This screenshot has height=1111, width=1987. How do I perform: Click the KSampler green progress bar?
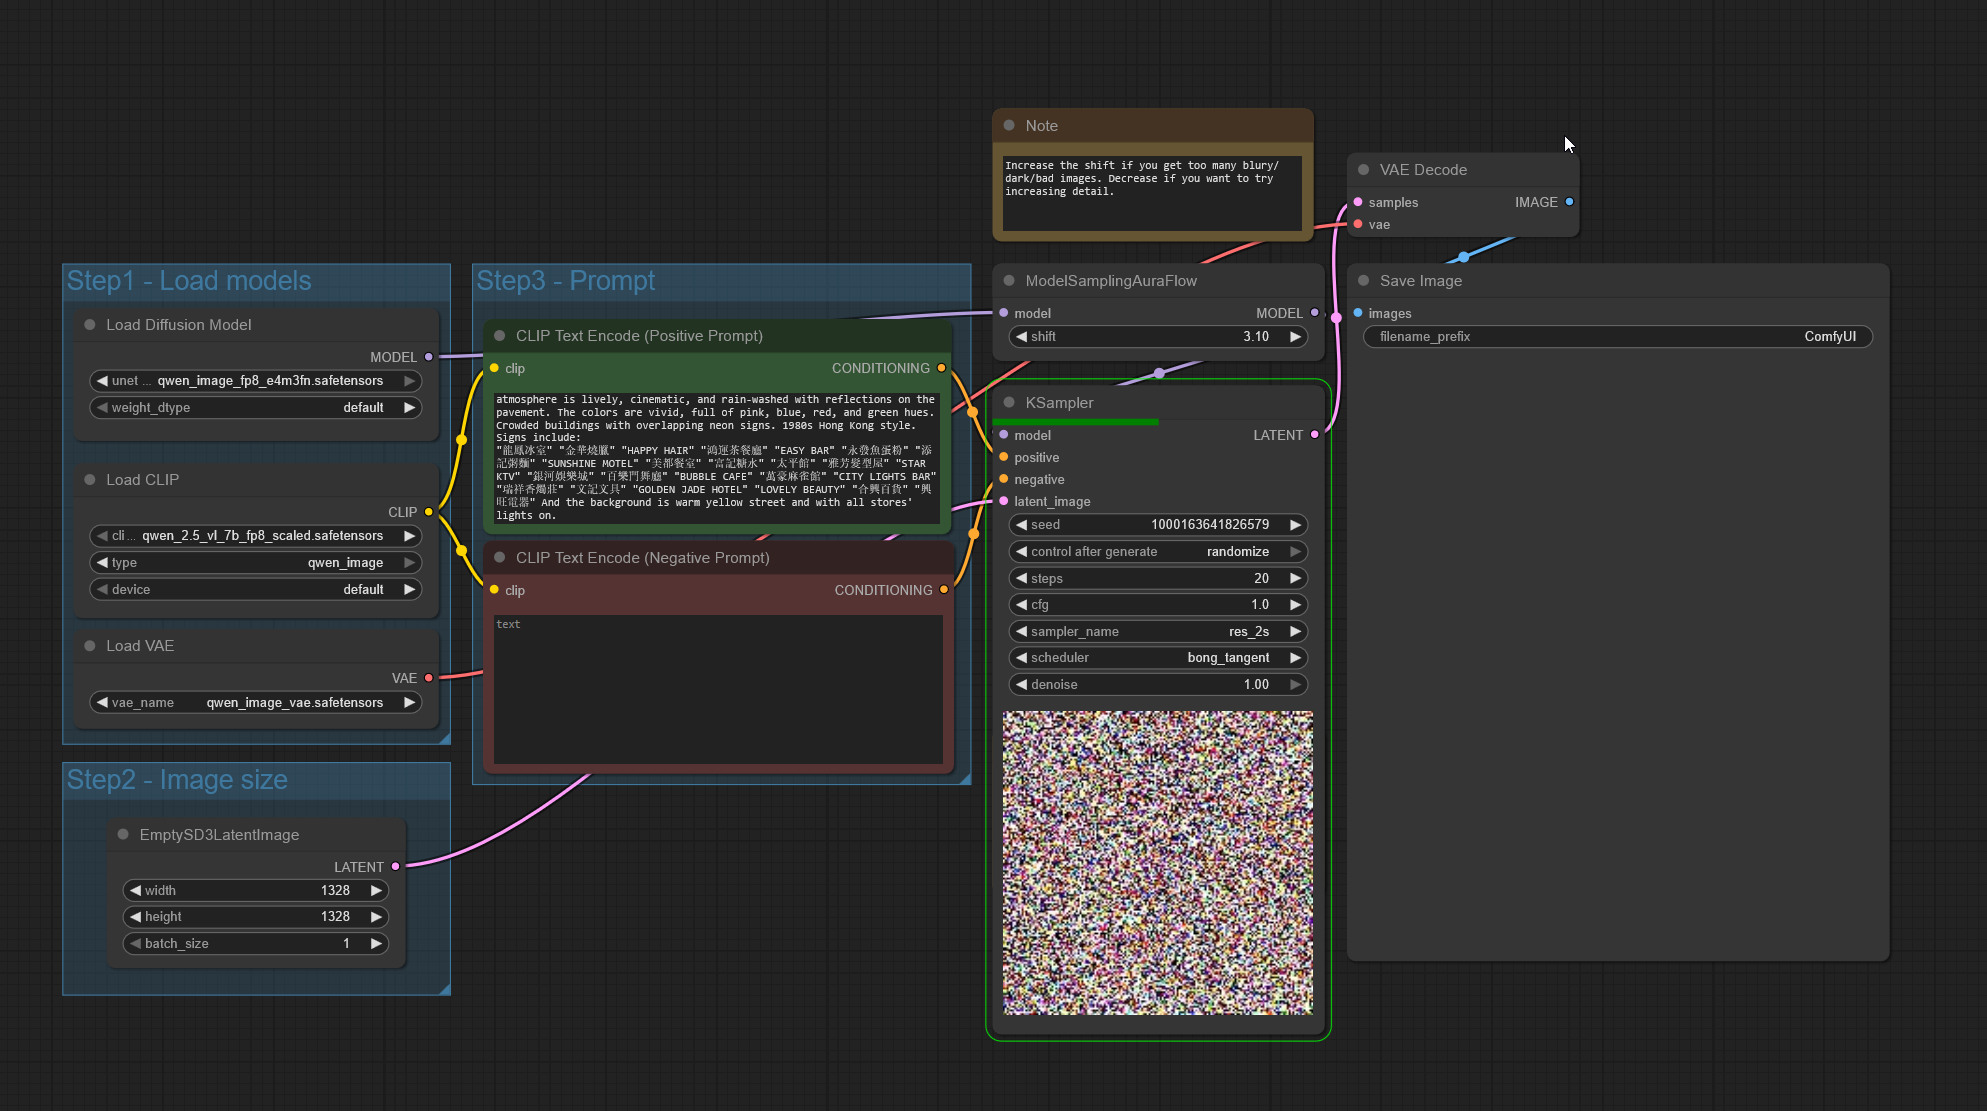click(1076, 422)
